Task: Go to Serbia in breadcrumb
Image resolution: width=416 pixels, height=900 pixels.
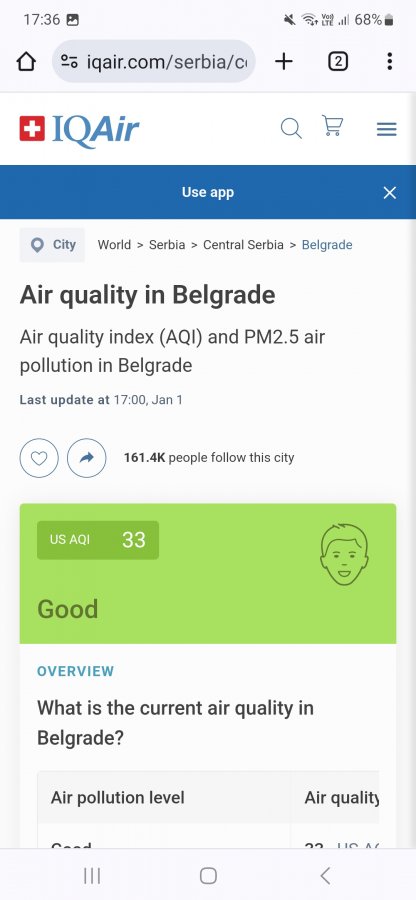Action: pos(167,245)
